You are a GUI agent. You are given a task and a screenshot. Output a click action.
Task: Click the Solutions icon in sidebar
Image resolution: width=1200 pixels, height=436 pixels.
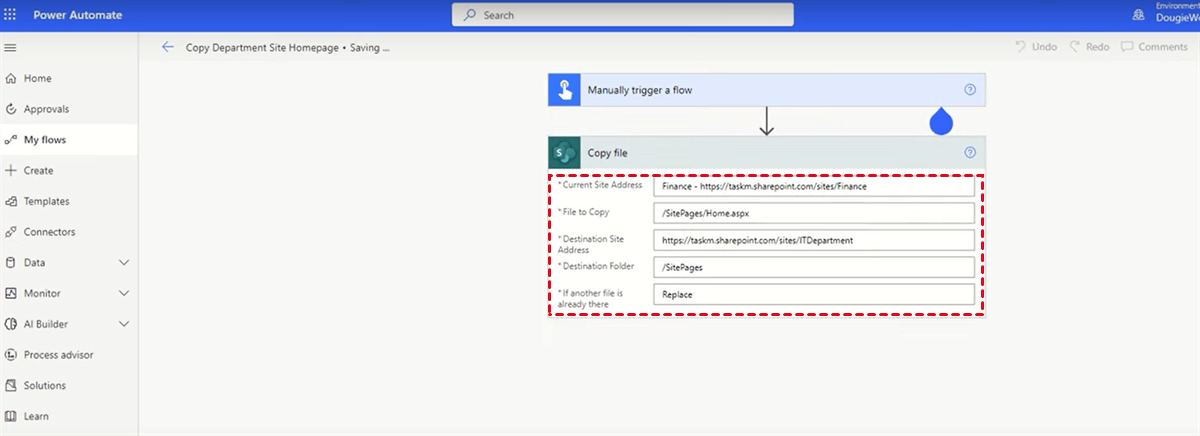(11, 385)
